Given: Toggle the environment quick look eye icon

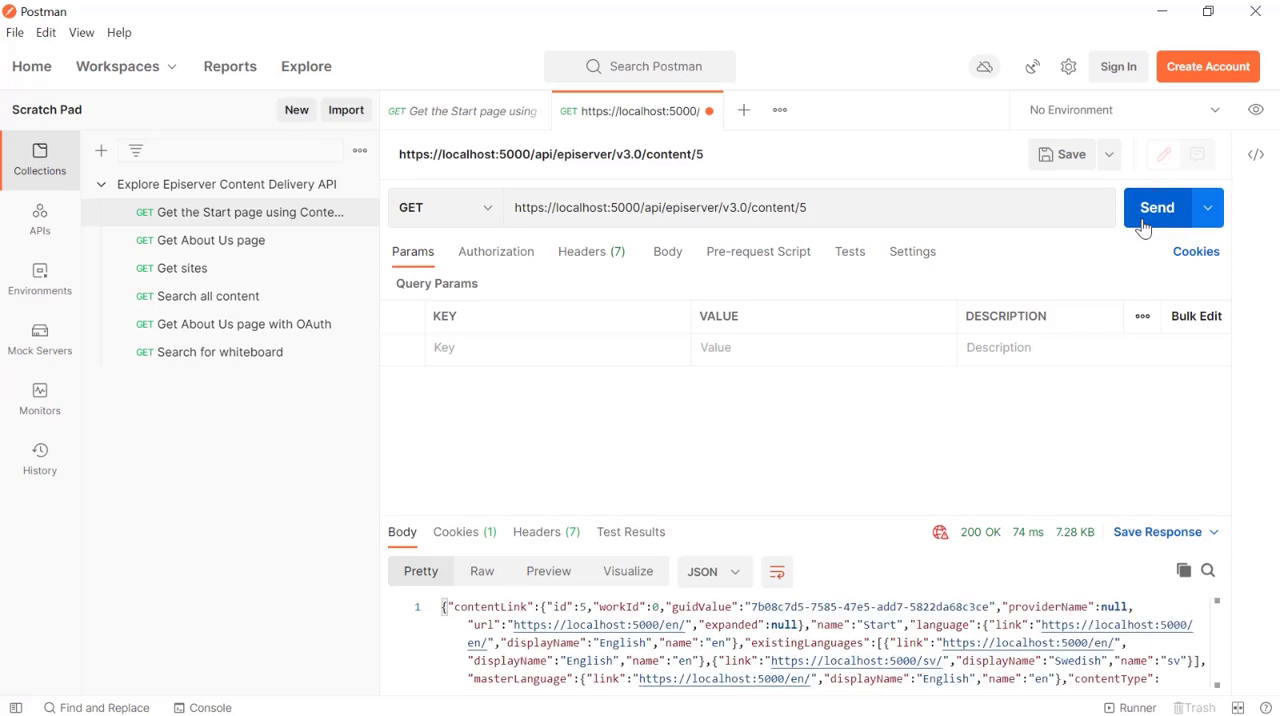Looking at the screenshot, I should [x=1256, y=110].
